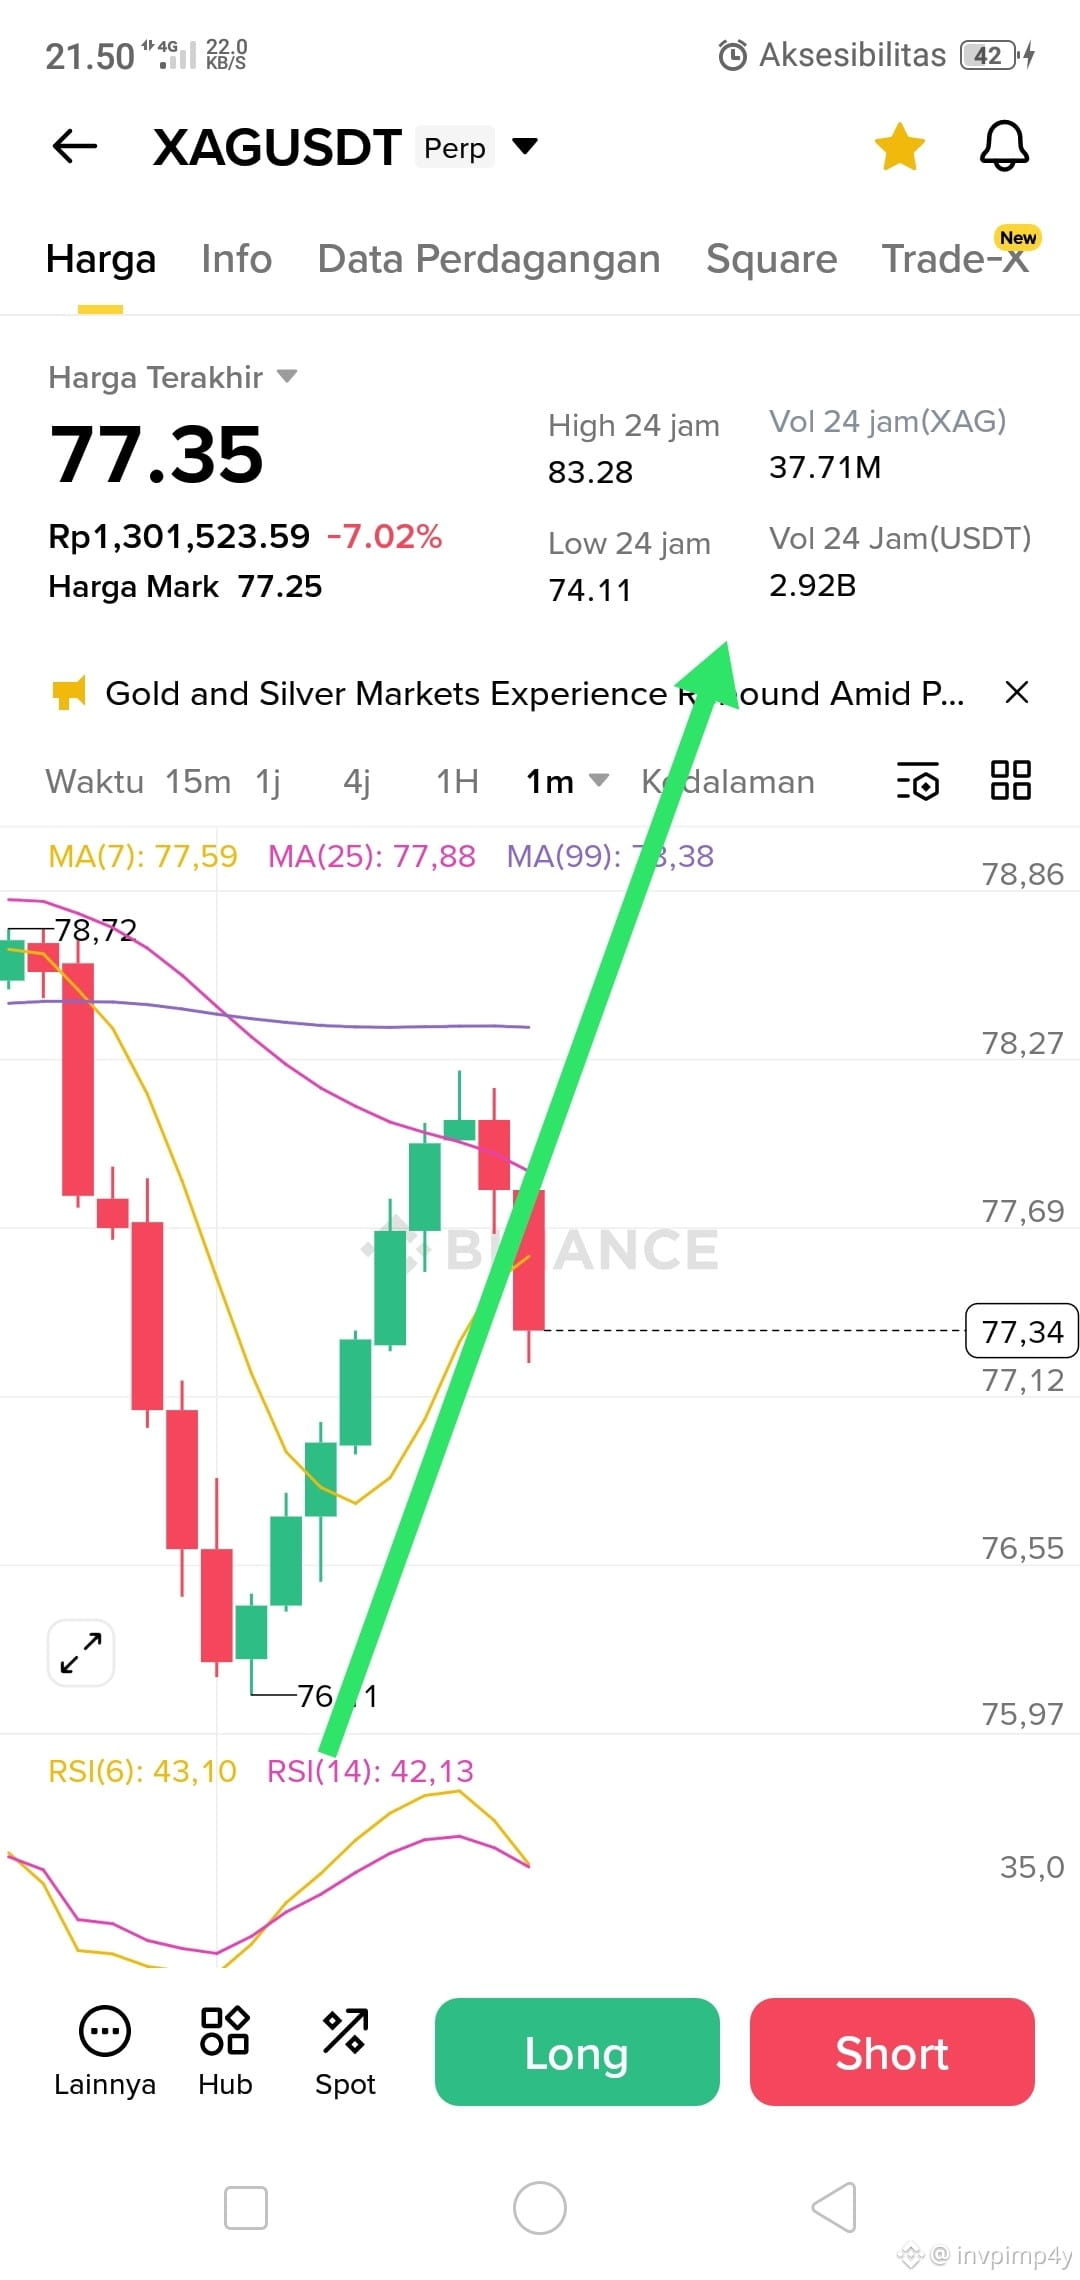Dismiss the Gold and Silver news banner
The image size is (1080, 2280).
tap(1017, 692)
